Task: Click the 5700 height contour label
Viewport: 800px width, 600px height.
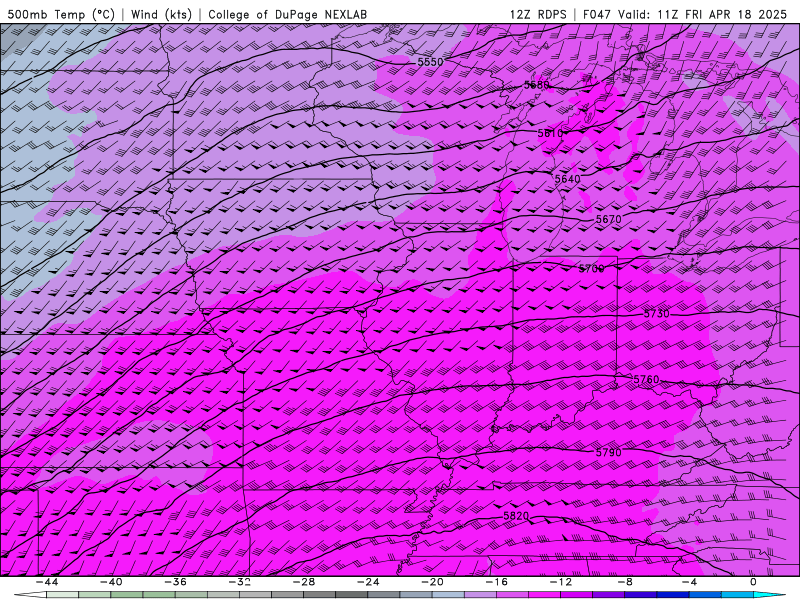Action: pyautogui.click(x=591, y=268)
